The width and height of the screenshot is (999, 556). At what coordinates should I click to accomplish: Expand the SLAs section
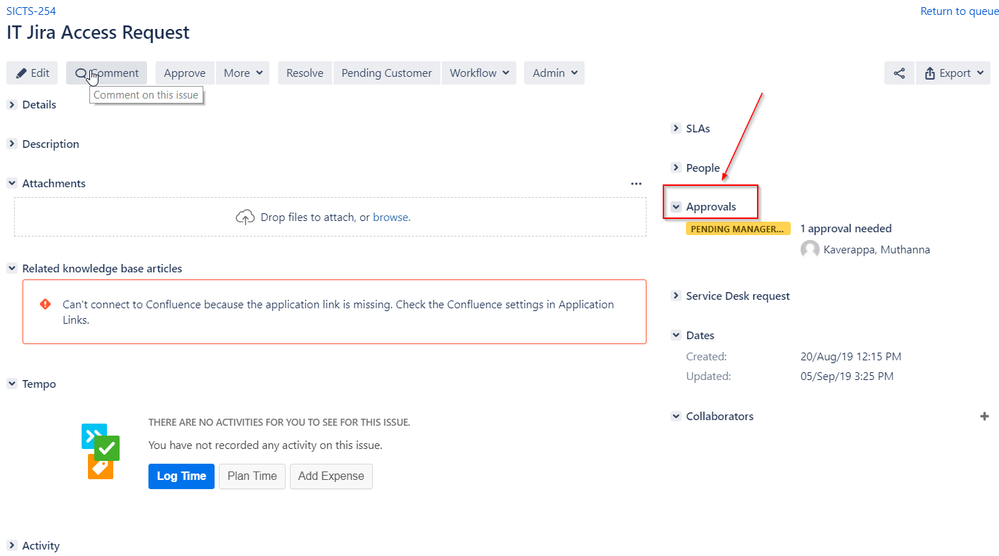pos(676,129)
